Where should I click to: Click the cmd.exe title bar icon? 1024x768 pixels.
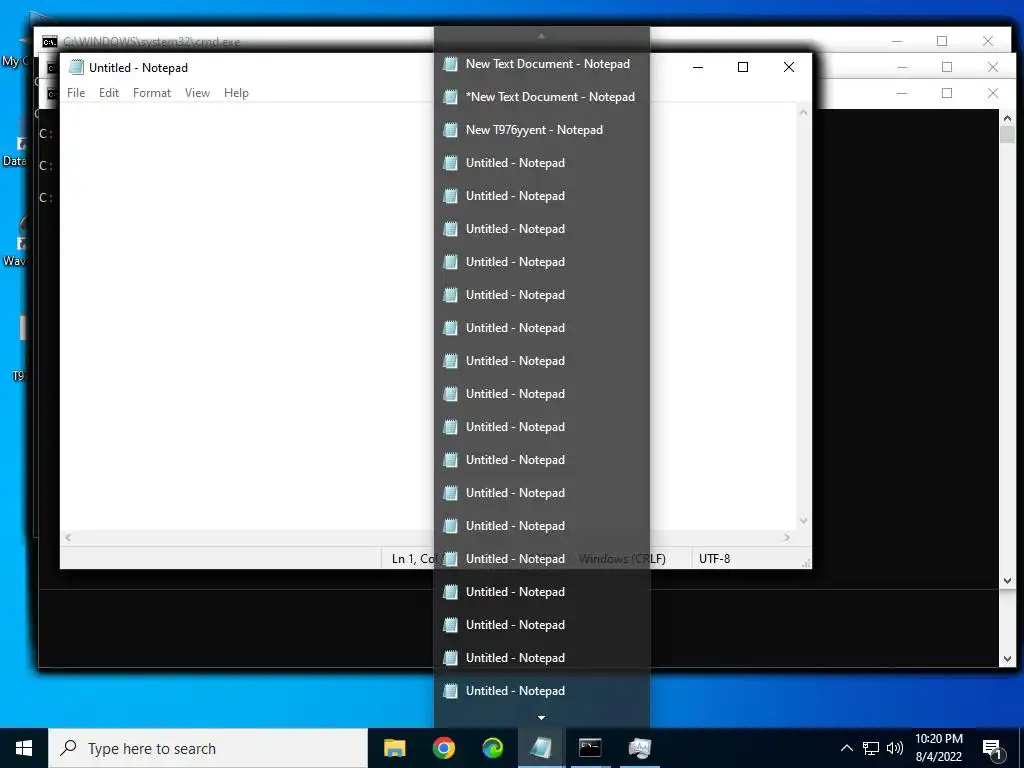click(50, 42)
